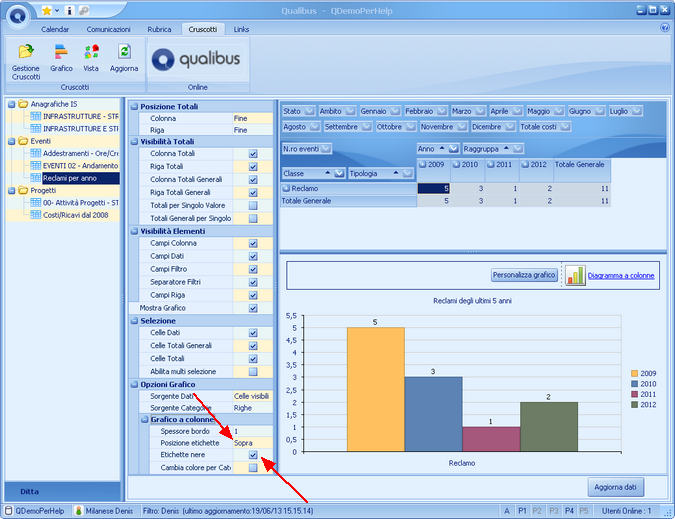Toggle the Celle Dati checkbox
The width and height of the screenshot is (675, 519).
click(x=253, y=333)
